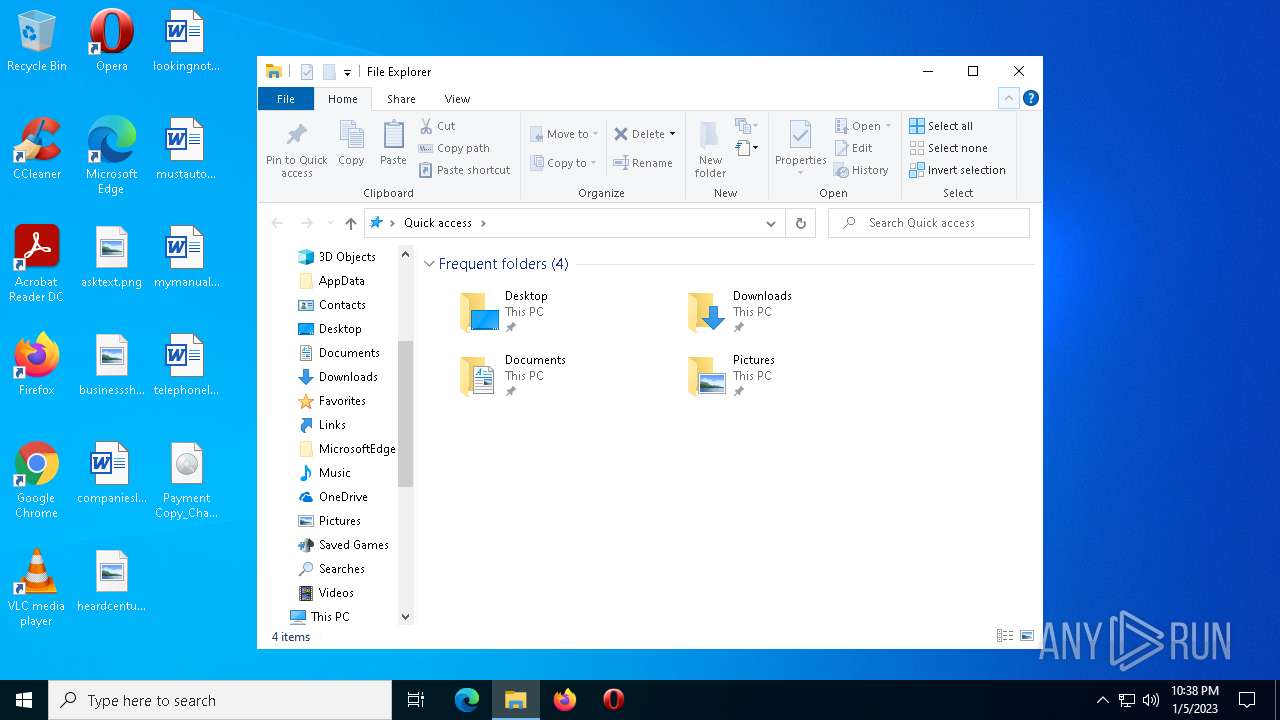The width and height of the screenshot is (1280, 720).
Task: Select Music in navigation pane
Action: [325, 473]
